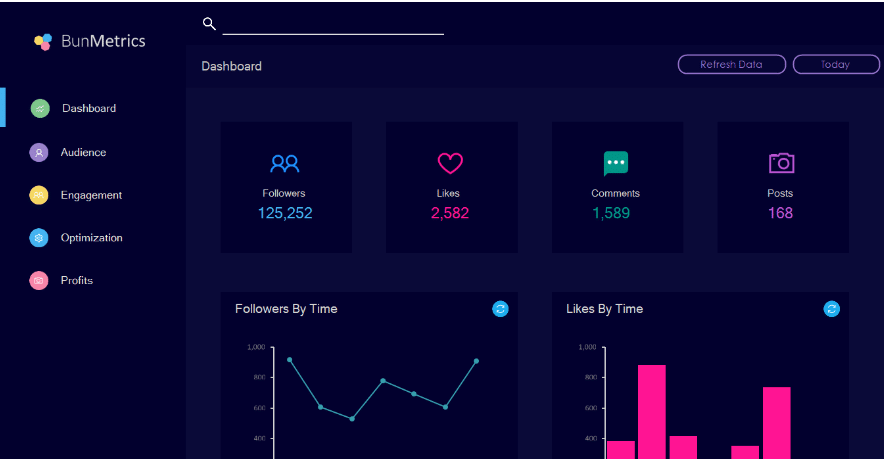
Task: Open the purple Audience sidebar icon
Action: click(39, 152)
